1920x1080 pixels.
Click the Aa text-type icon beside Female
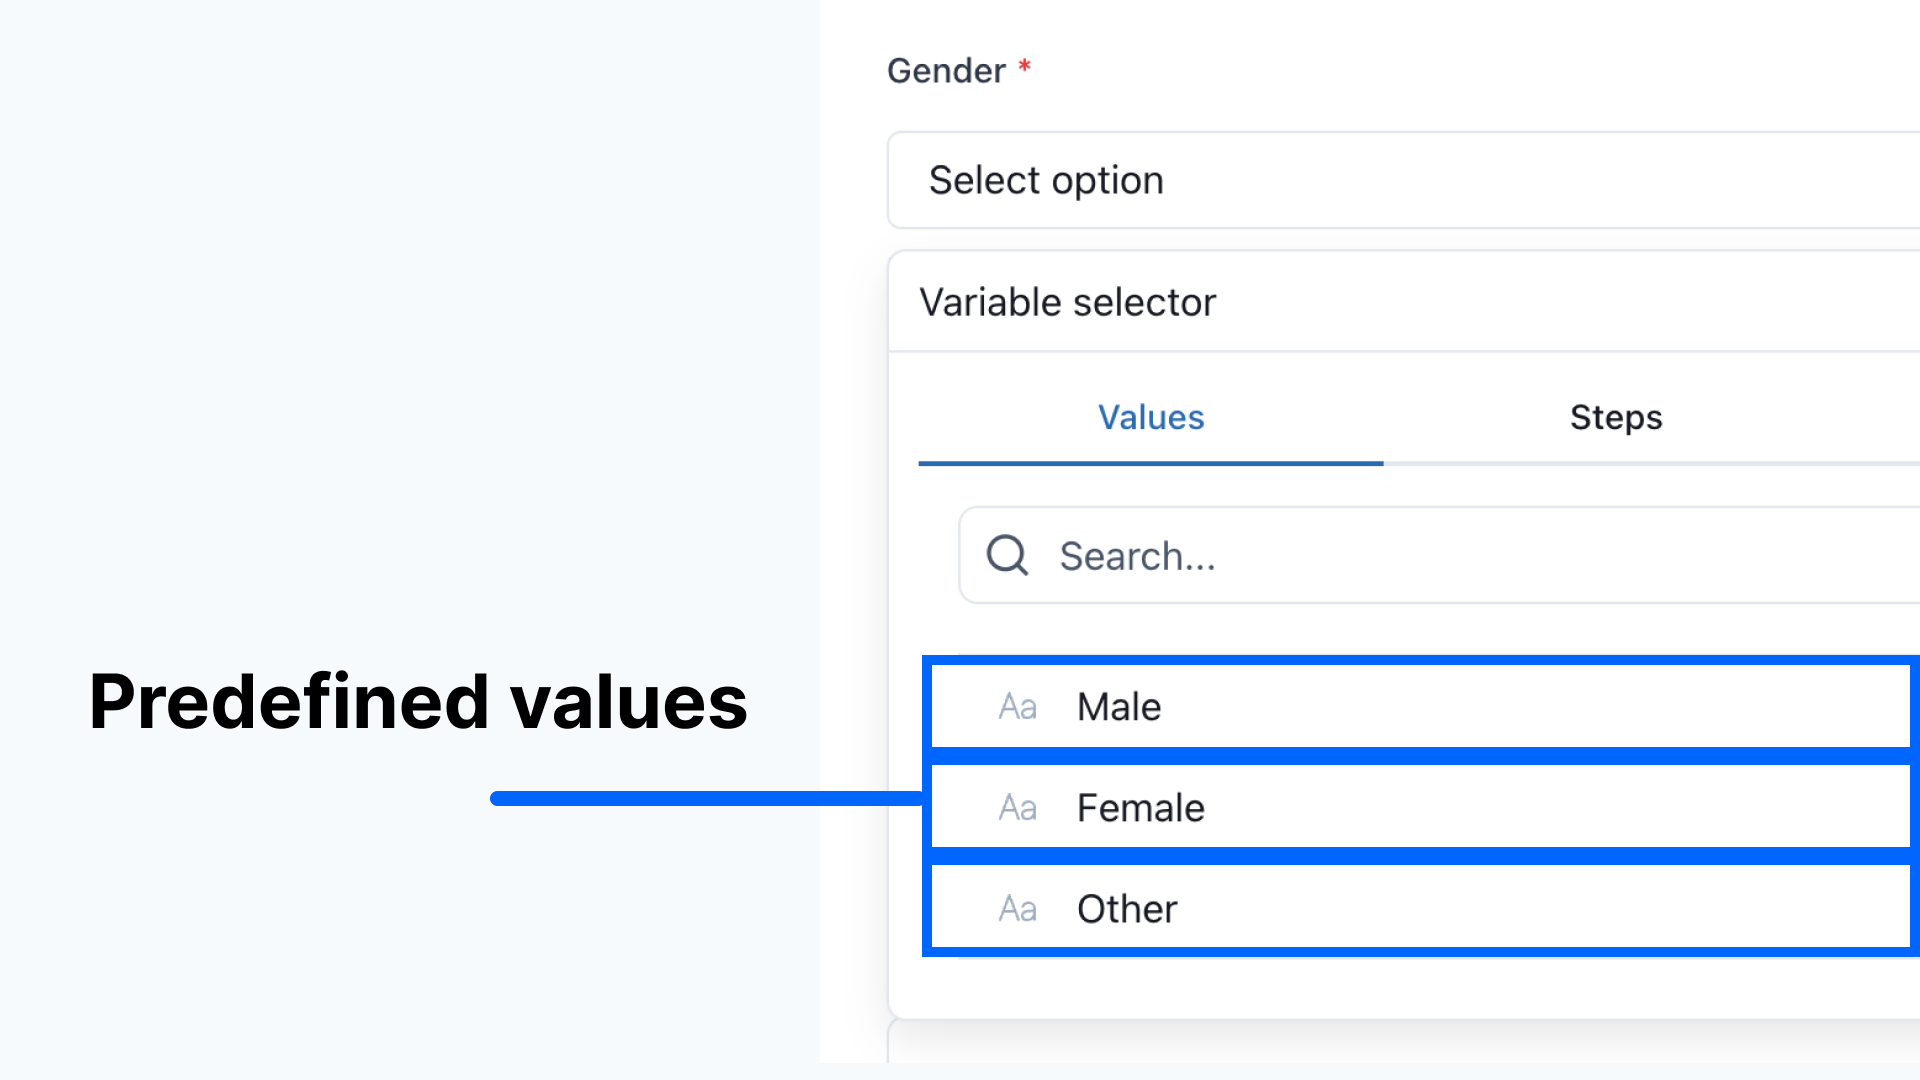pos(1017,808)
